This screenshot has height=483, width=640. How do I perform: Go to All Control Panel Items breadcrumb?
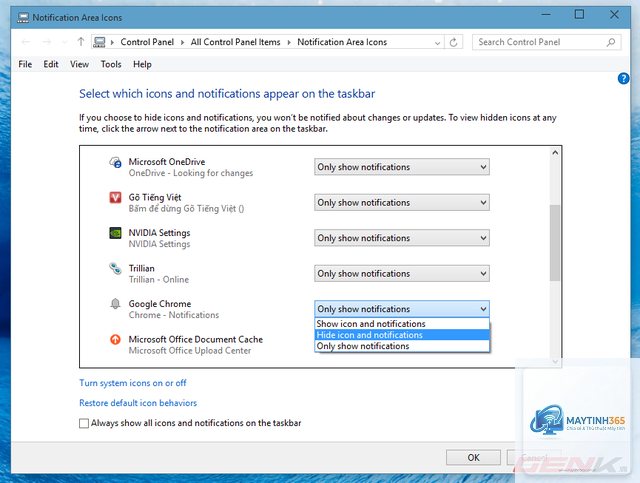point(236,42)
